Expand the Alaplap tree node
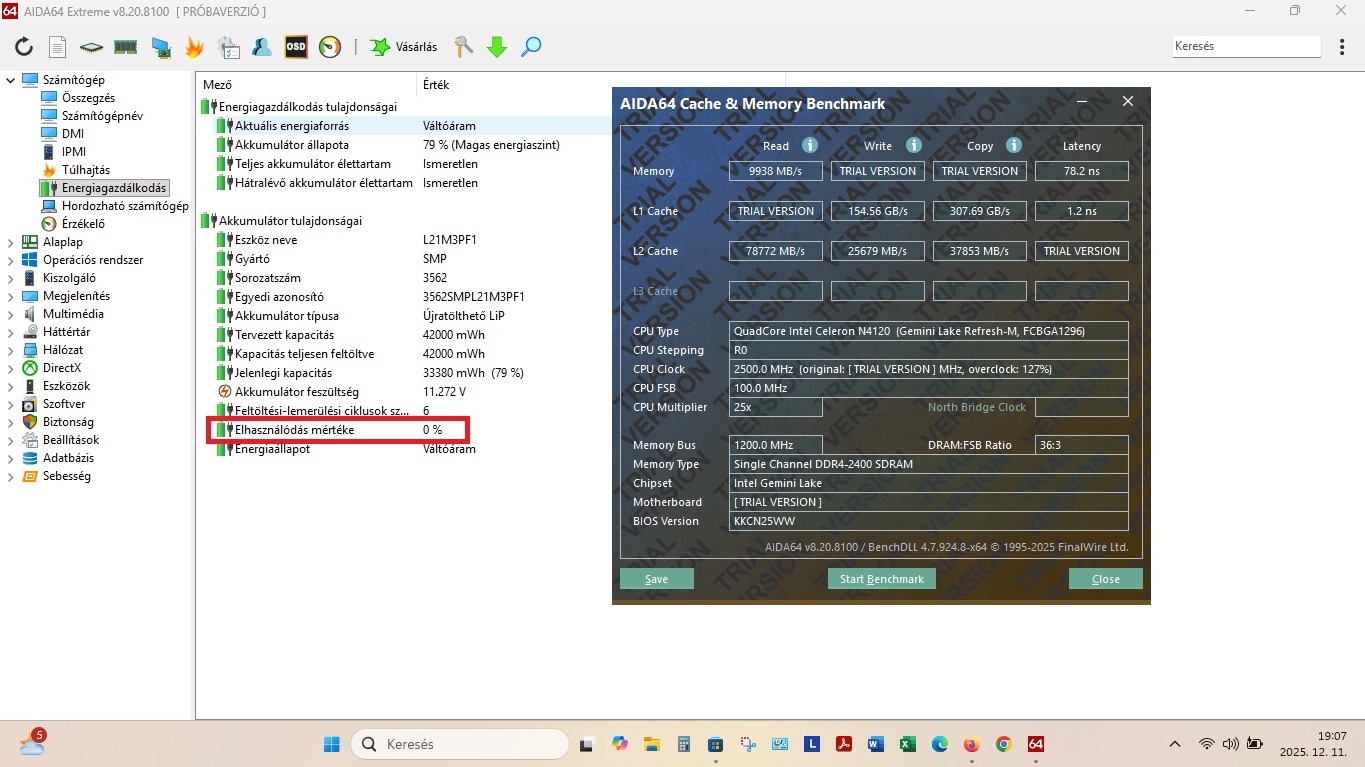 pyautogui.click(x=11, y=242)
